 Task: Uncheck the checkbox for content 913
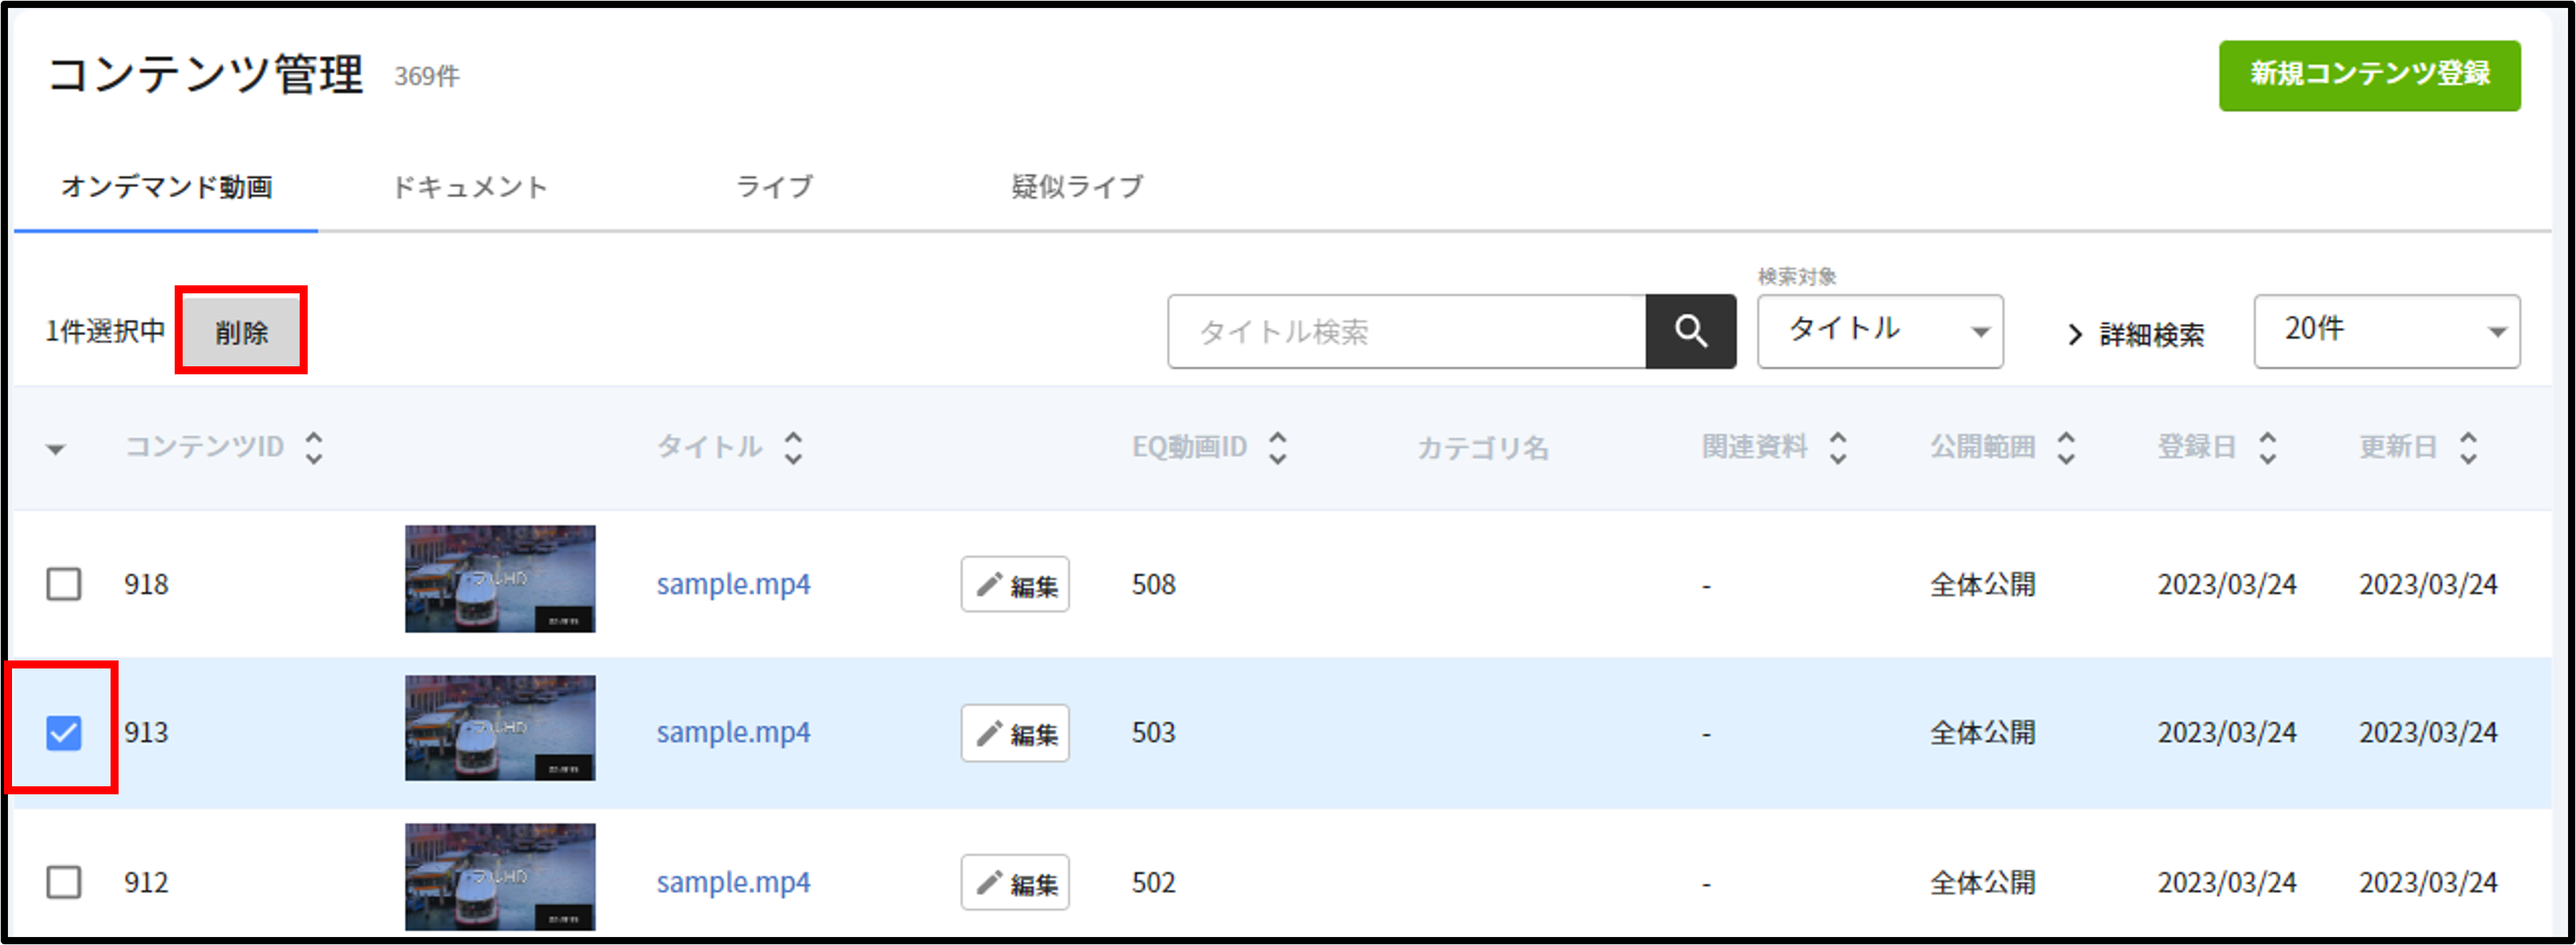click(x=64, y=733)
